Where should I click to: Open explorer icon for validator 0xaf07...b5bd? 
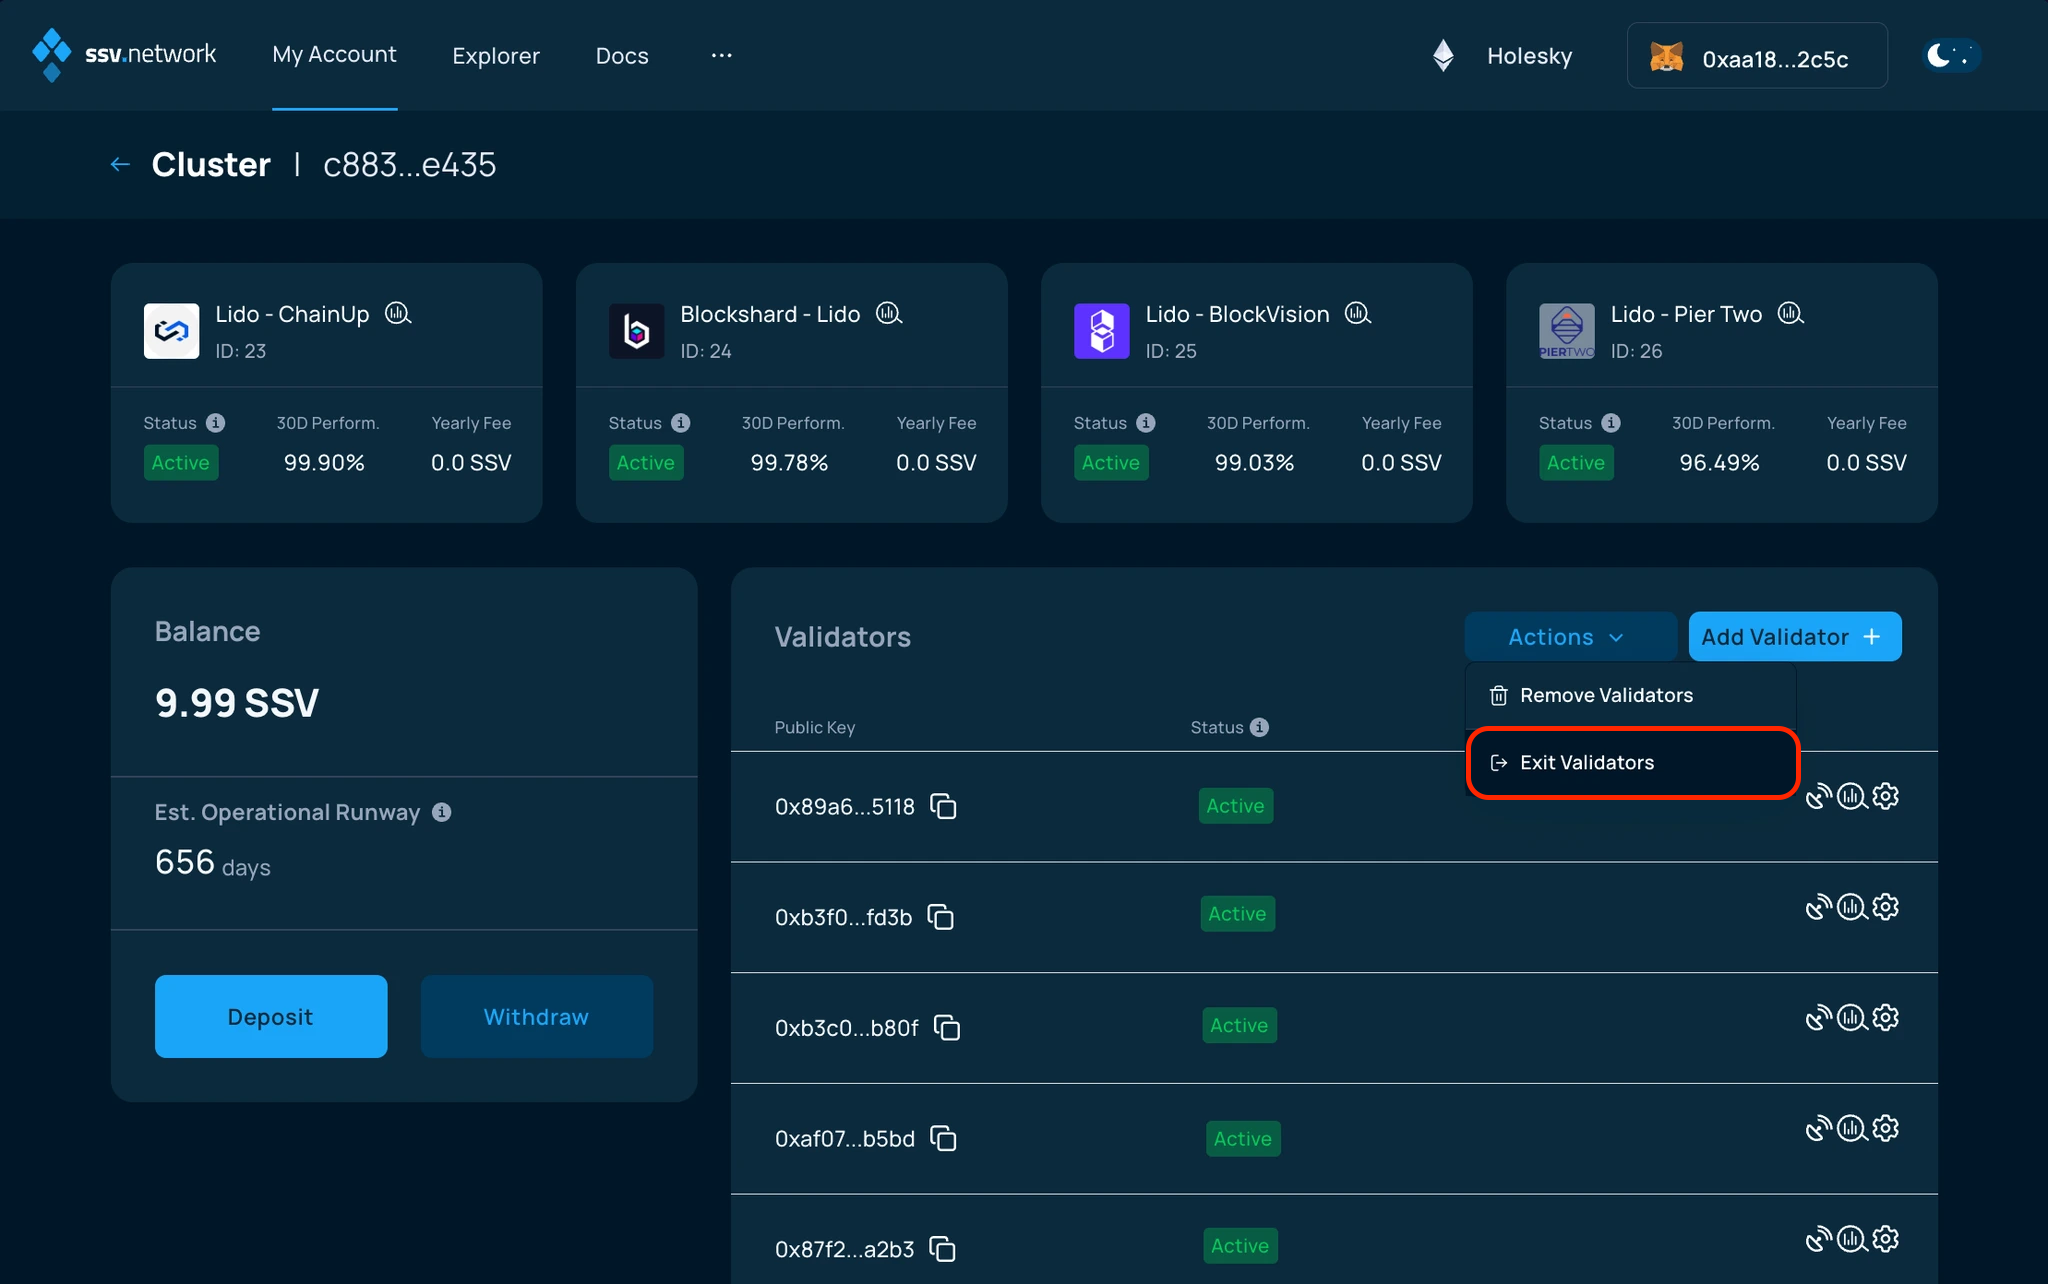[1852, 1129]
